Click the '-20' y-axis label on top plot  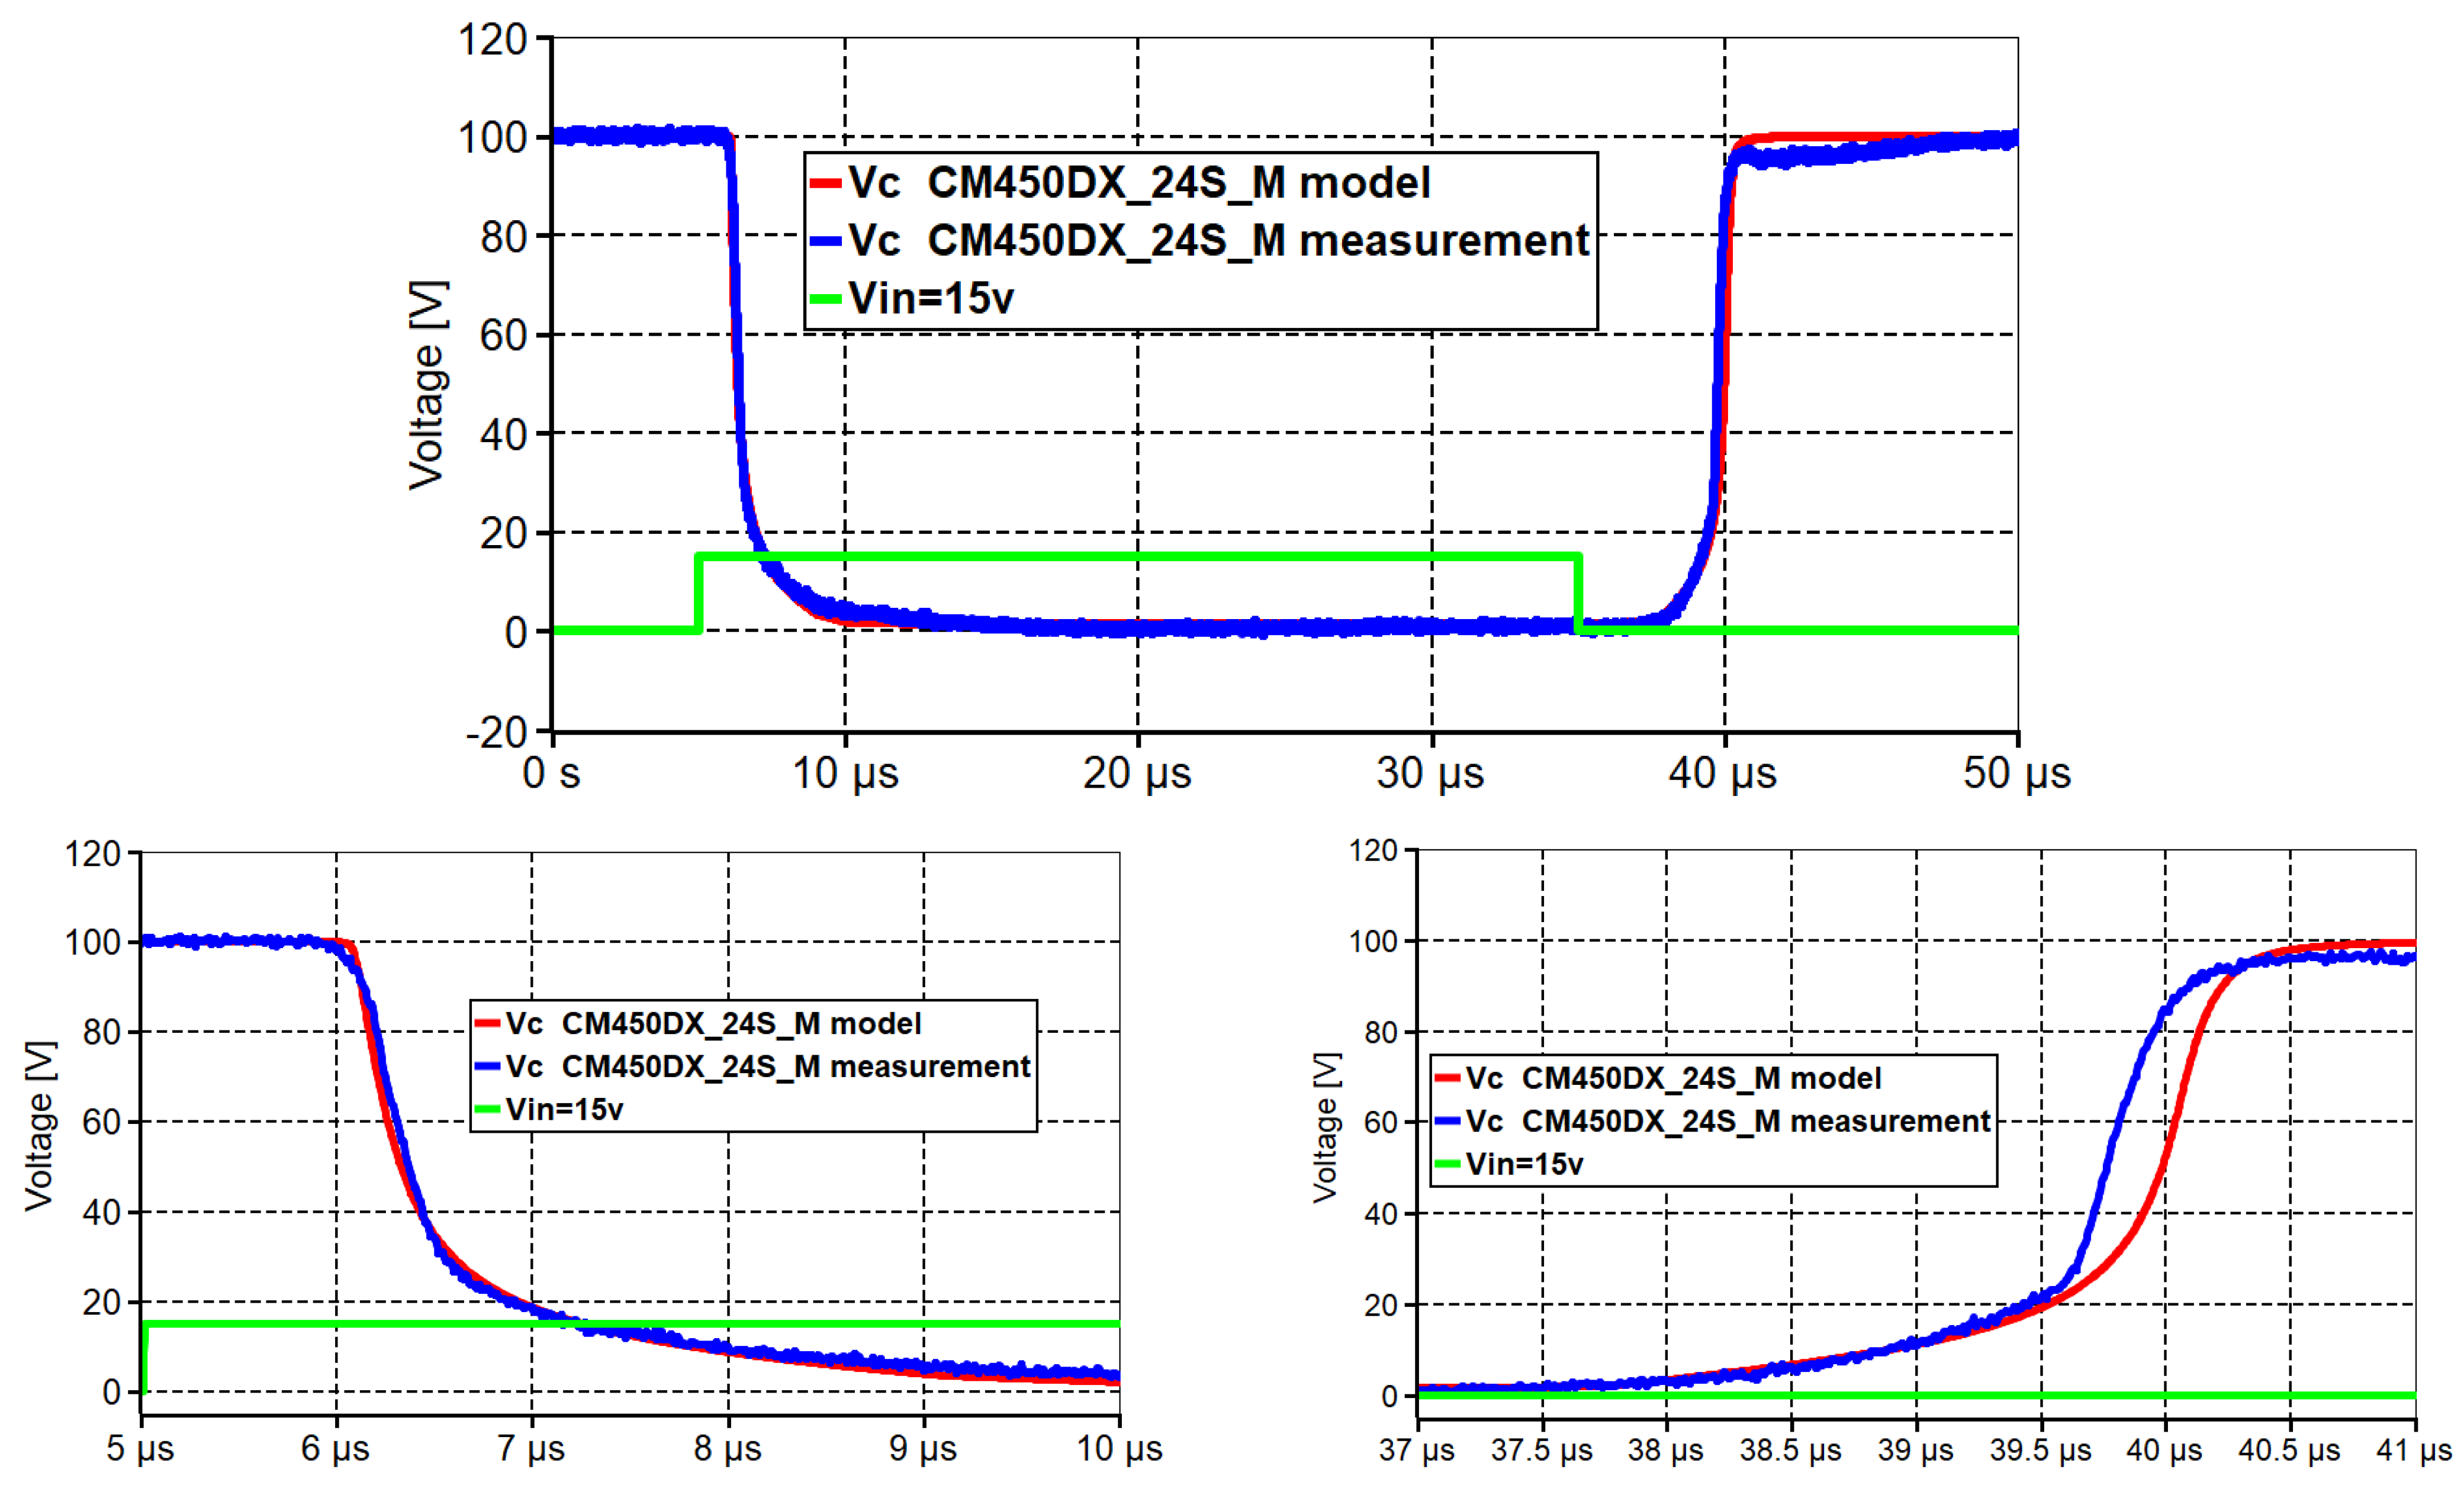pos(497,733)
